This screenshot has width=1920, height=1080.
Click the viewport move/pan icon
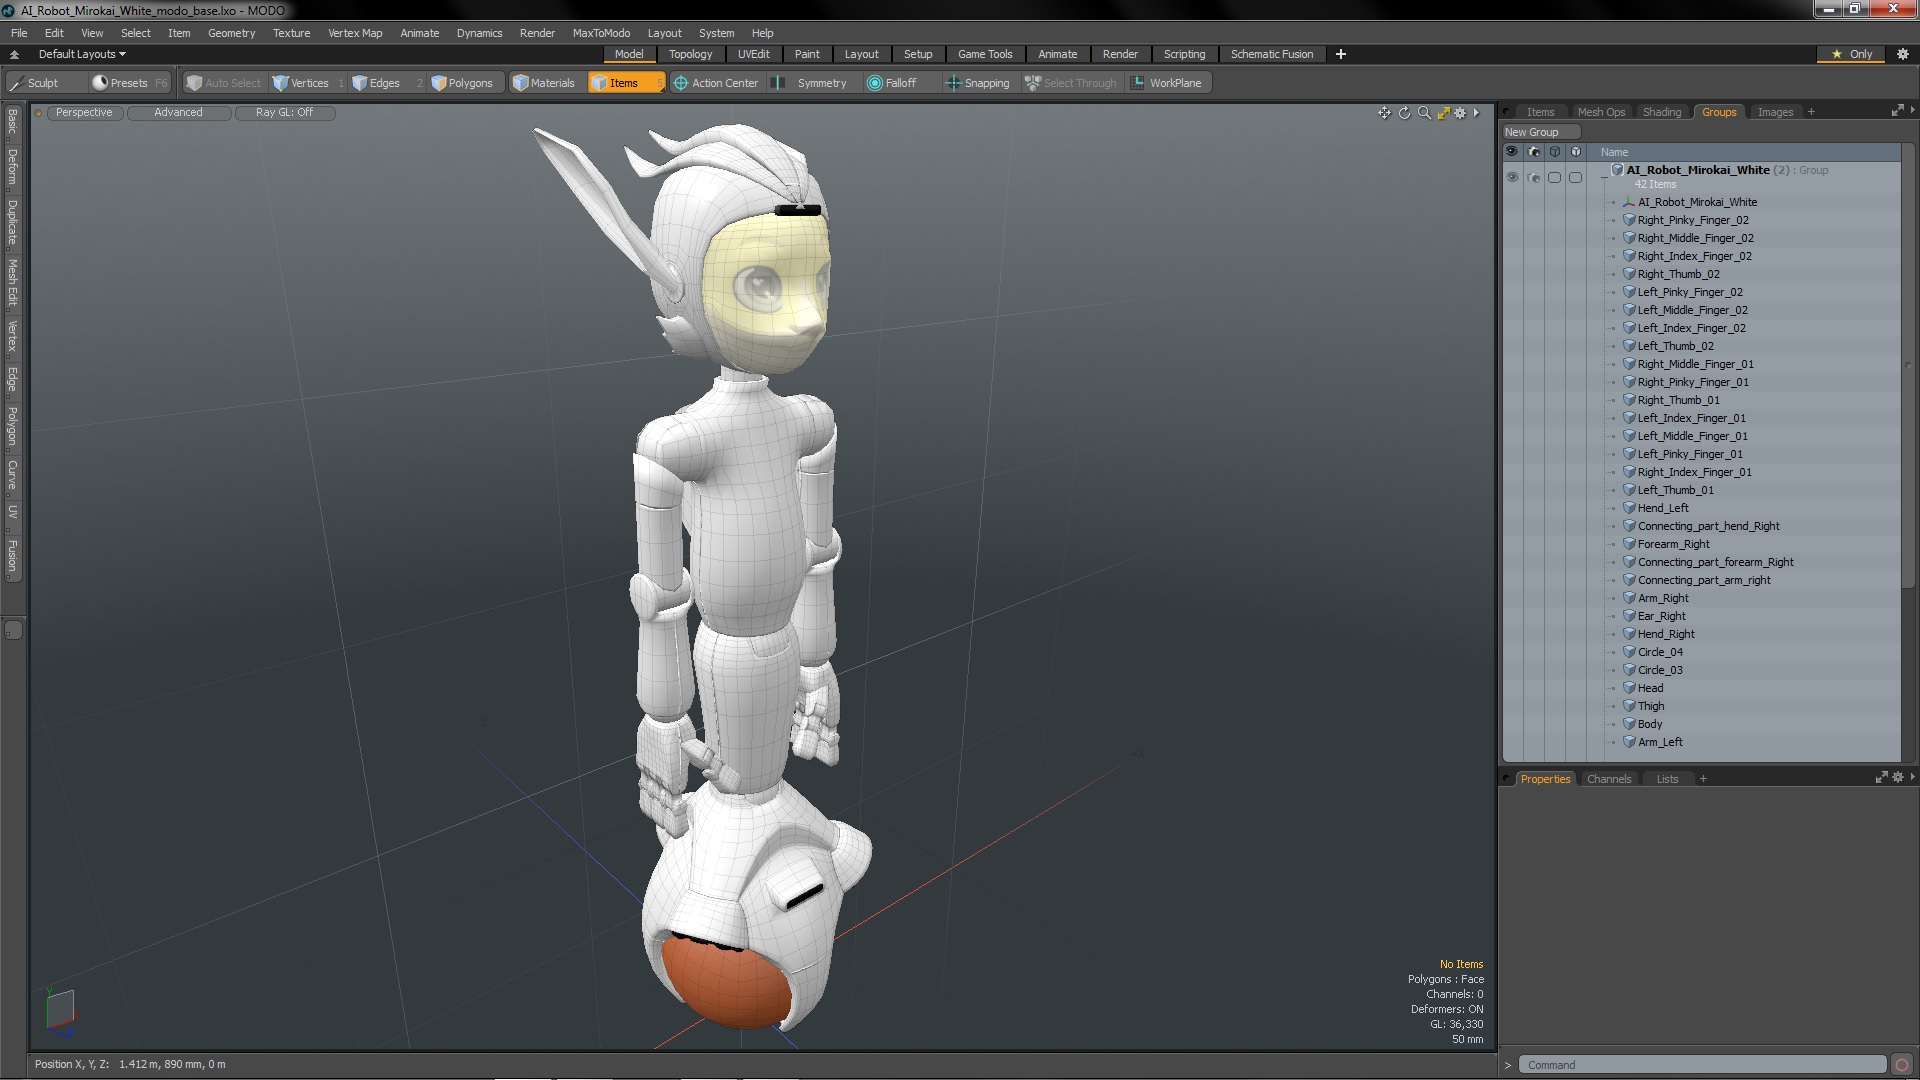coord(1384,113)
